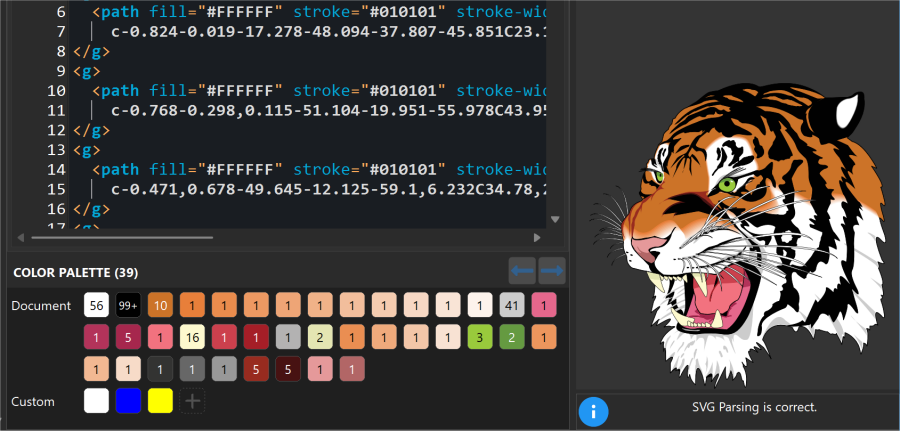Viewport: 900px width, 431px height.
Task: Click the horizontal scrollbar thumb under code
Action: pos(122,237)
